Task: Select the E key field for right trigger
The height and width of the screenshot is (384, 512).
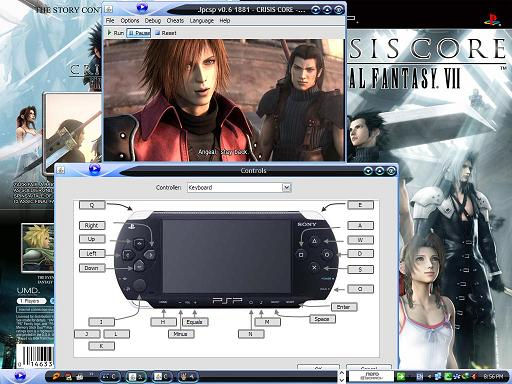Action: [x=360, y=205]
